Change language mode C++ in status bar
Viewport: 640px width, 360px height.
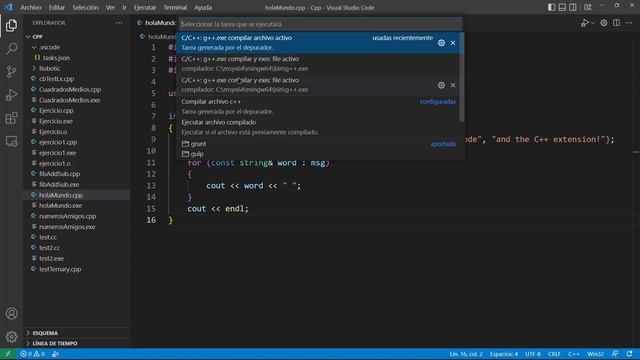573,354
